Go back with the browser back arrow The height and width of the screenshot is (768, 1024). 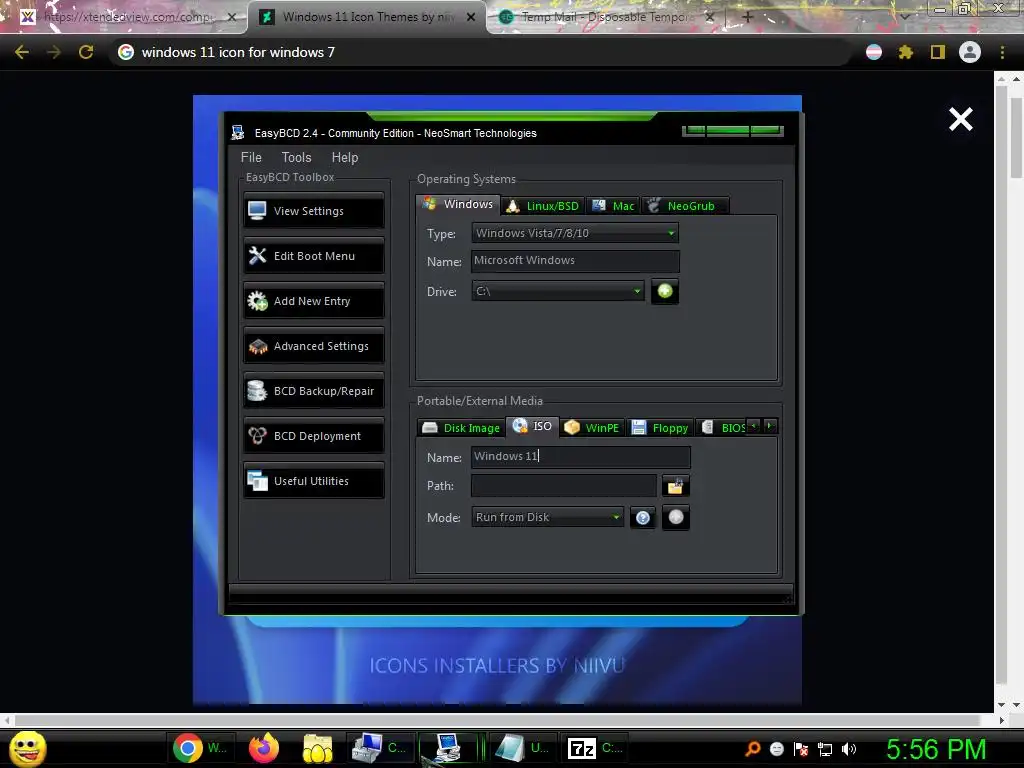(22, 52)
